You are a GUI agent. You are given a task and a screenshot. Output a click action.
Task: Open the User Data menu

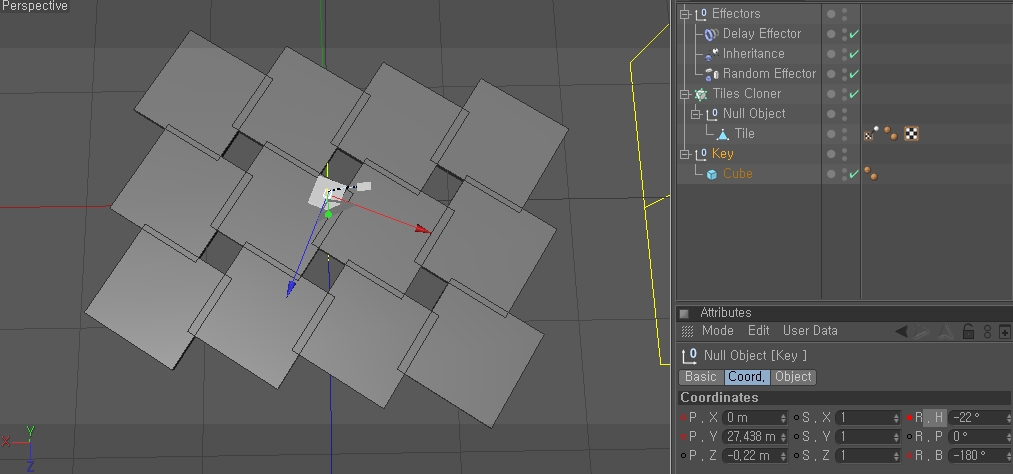coord(810,331)
